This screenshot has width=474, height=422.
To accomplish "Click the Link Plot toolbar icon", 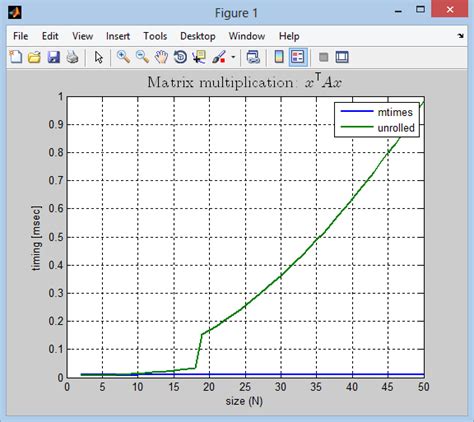I will click(x=253, y=57).
